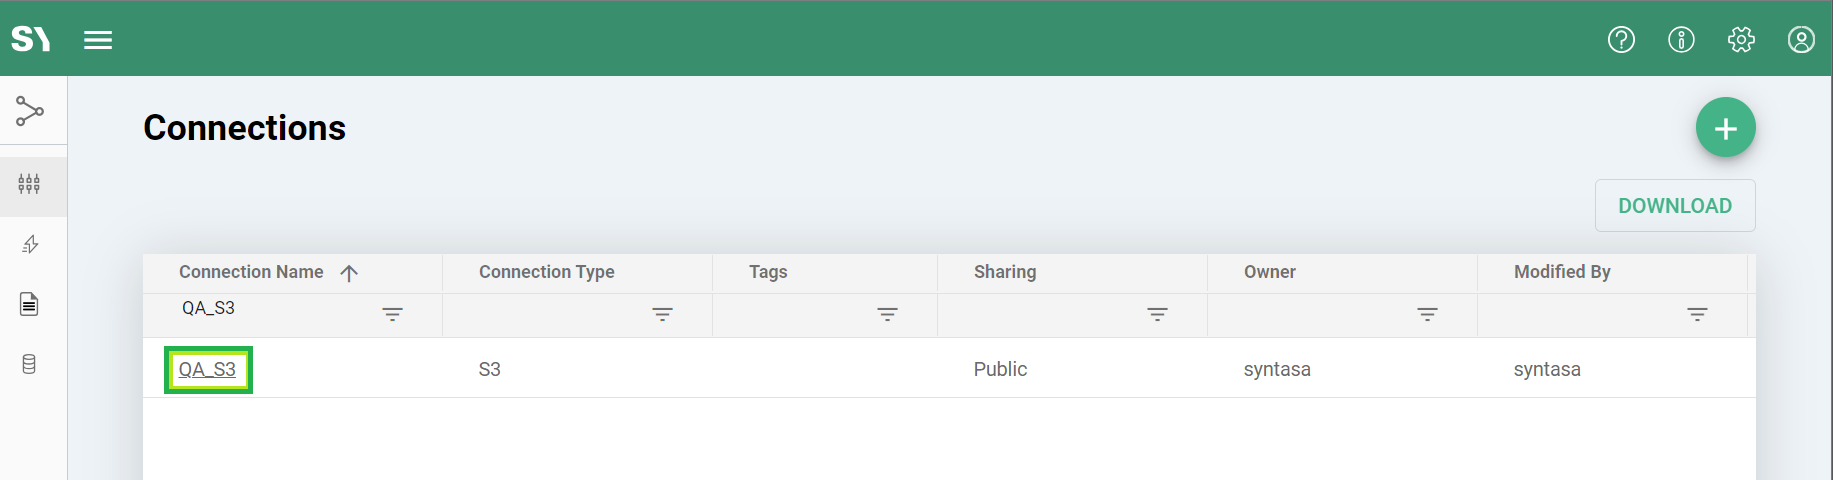Open the settings gear icon
This screenshot has width=1836, height=480.
[x=1741, y=40]
